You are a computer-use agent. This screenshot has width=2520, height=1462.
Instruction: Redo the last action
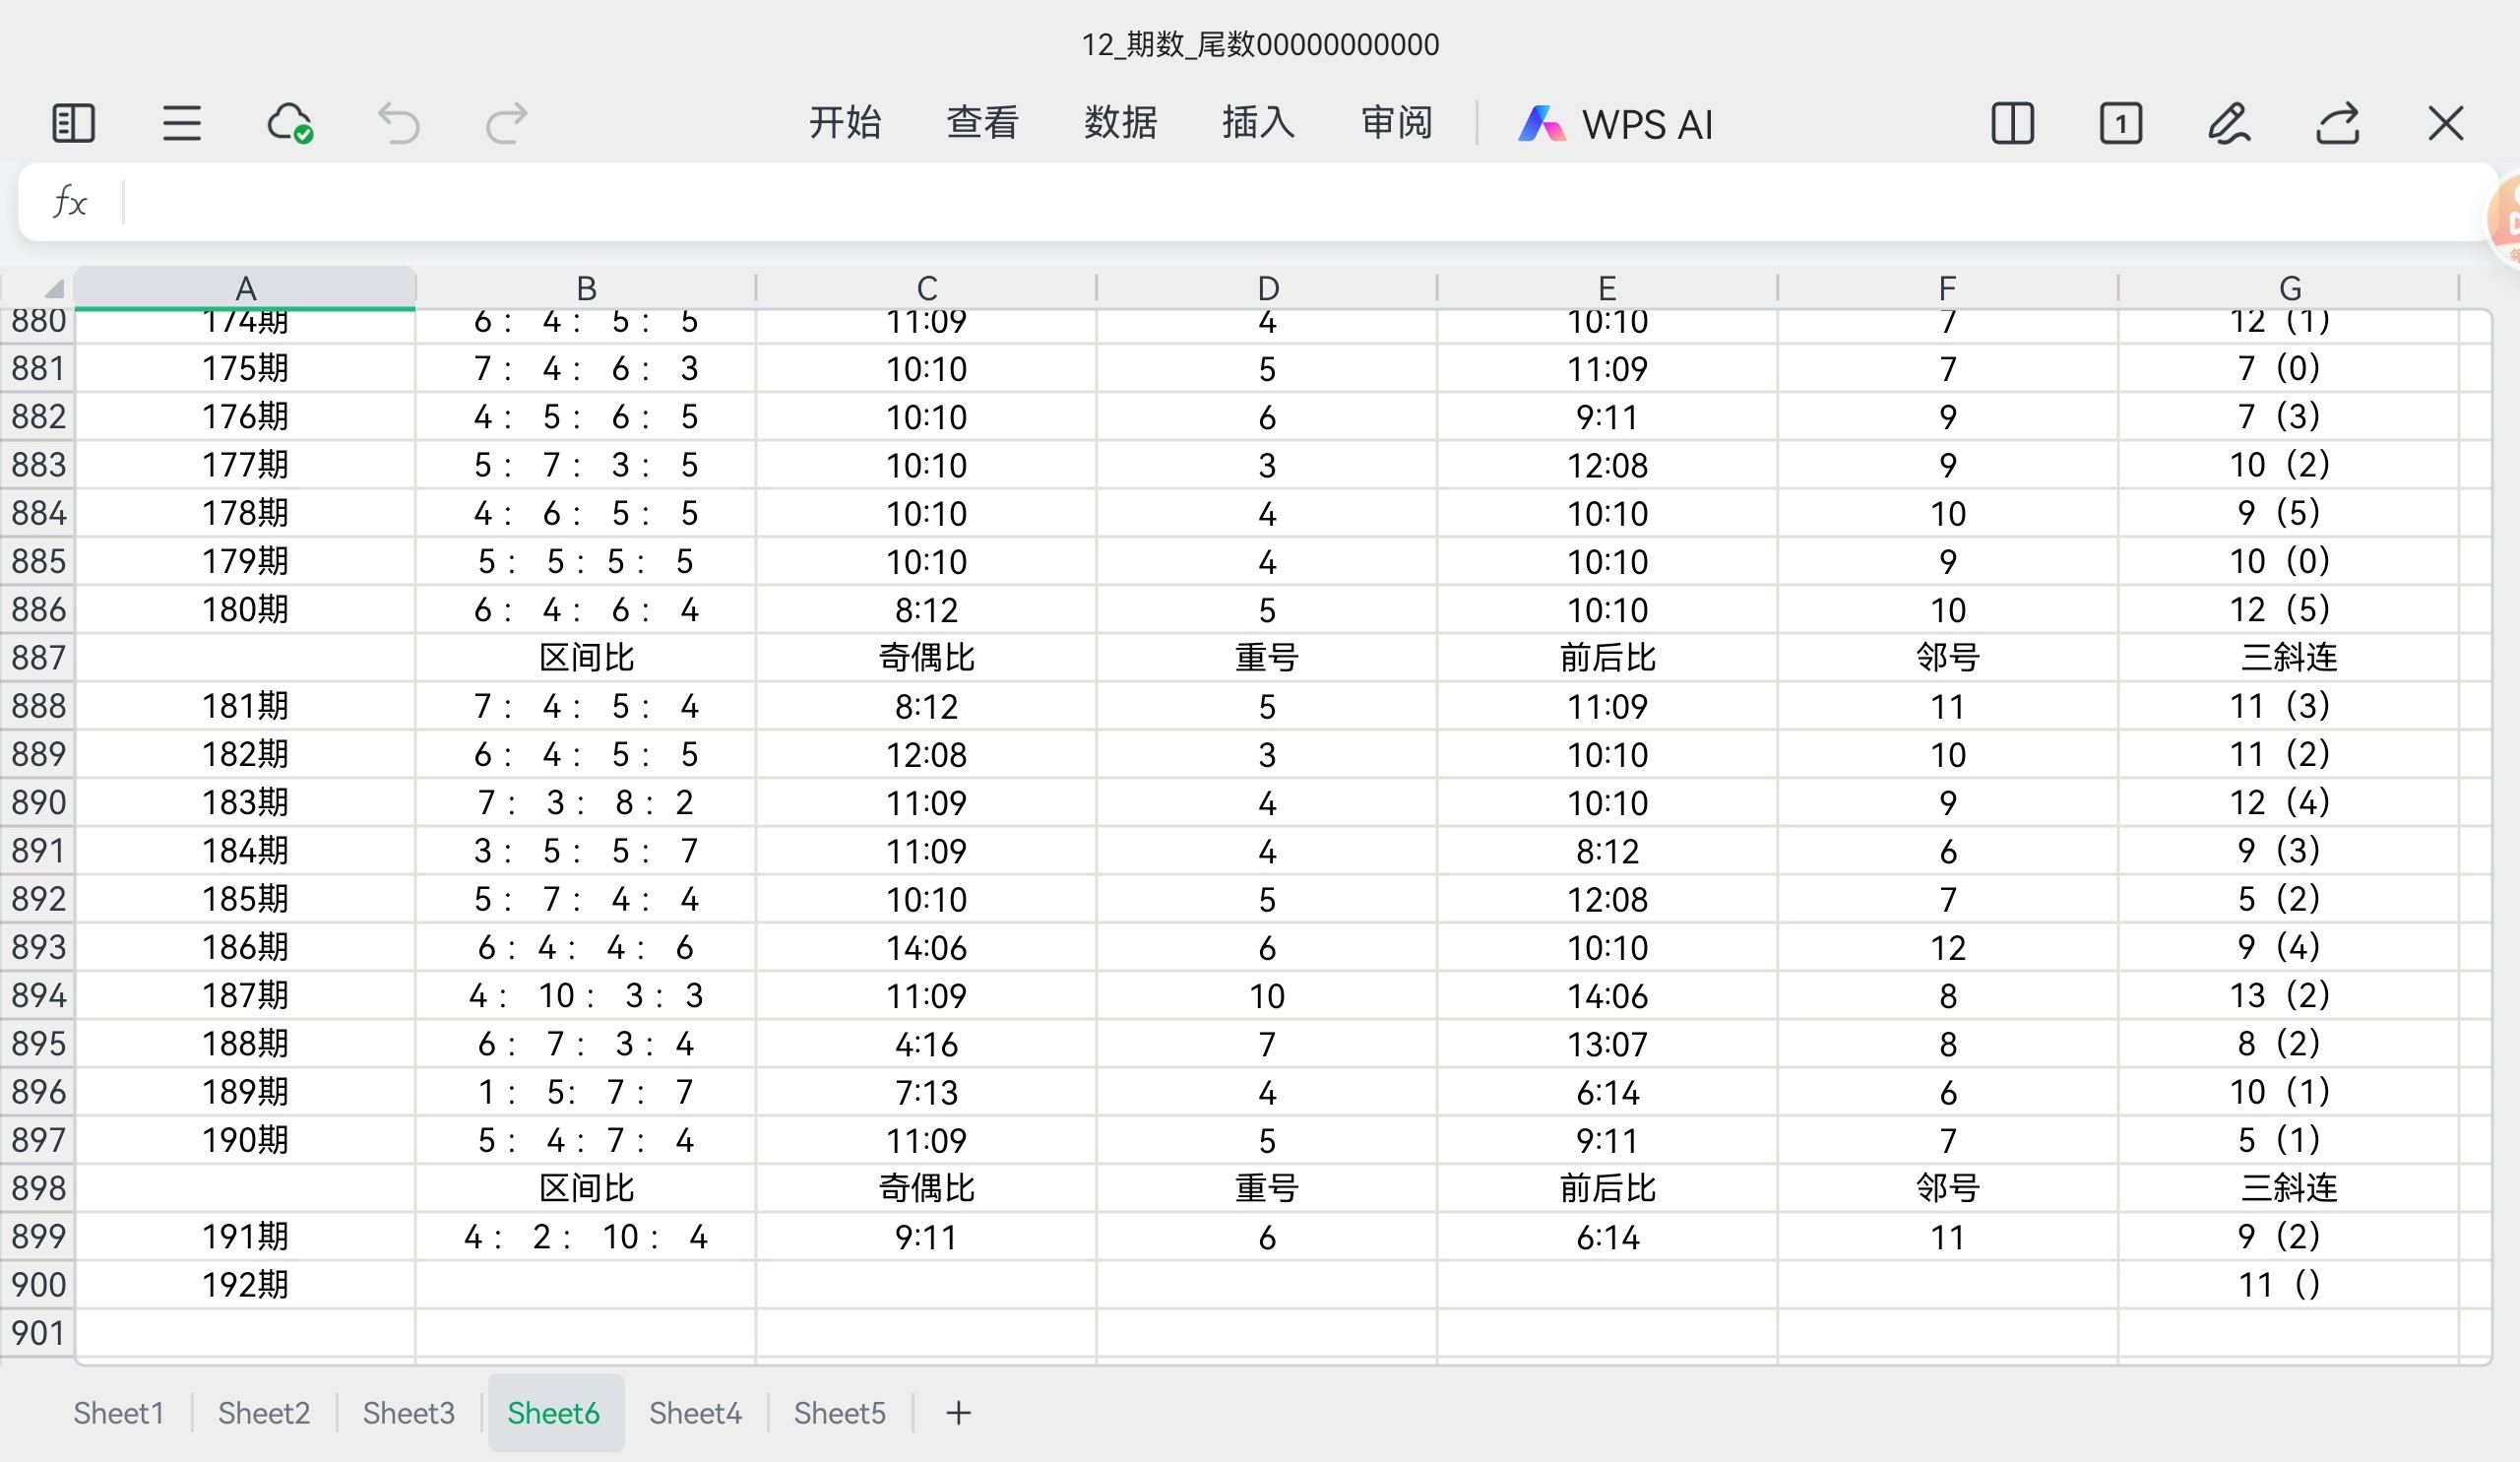pos(506,124)
